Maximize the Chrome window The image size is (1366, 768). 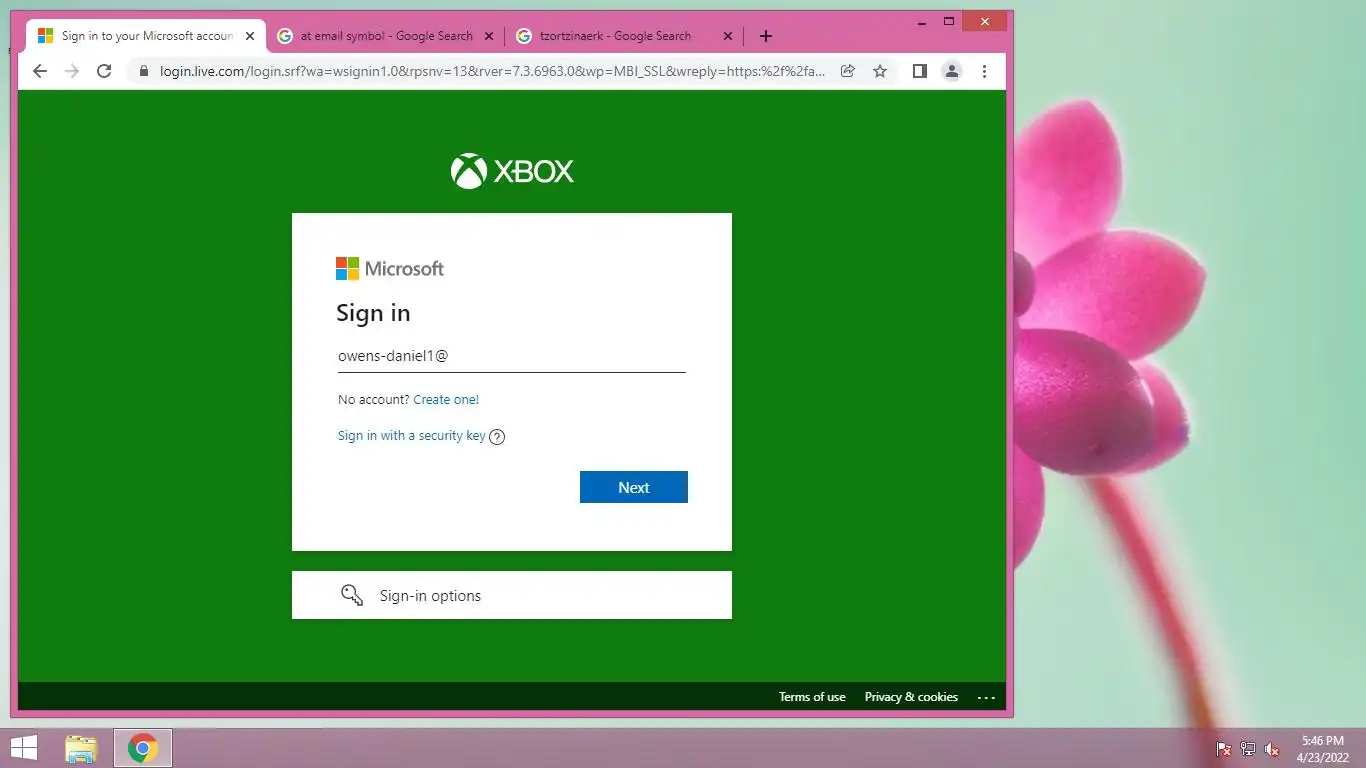[950, 21]
